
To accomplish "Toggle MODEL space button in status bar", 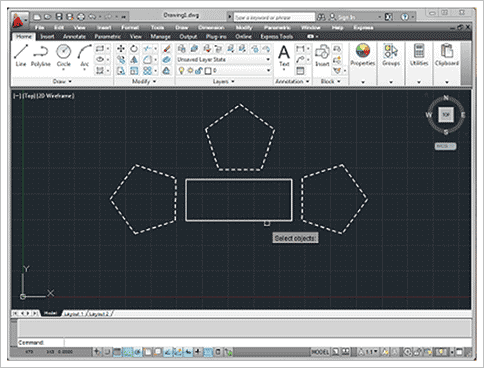I will (320, 352).
